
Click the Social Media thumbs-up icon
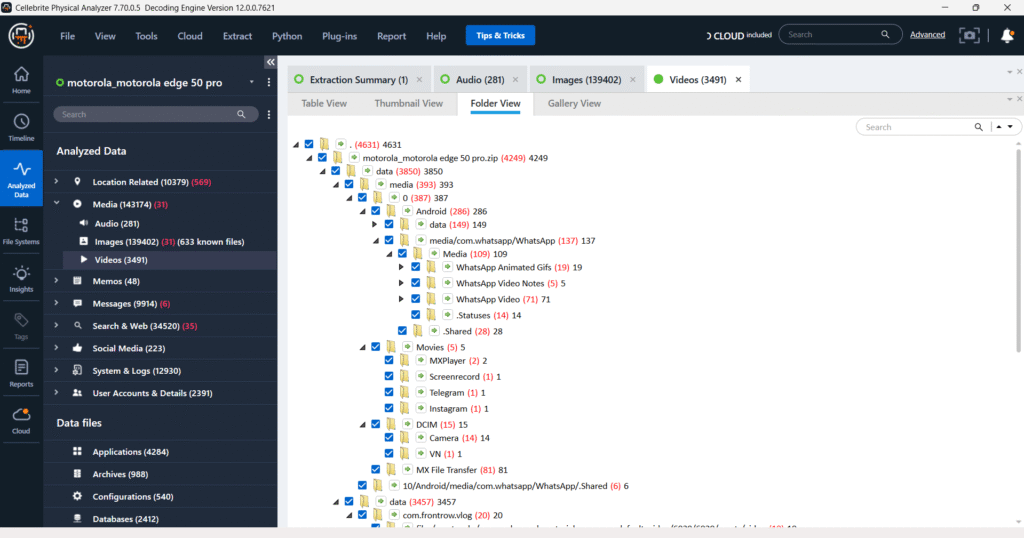click(x=77, y=348)
